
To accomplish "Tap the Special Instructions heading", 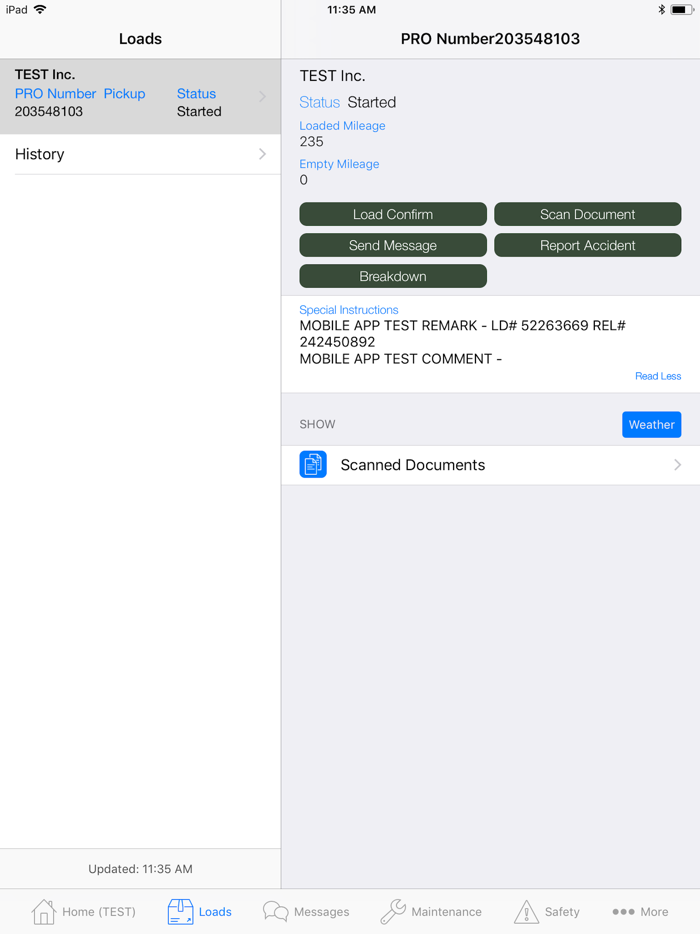I will [349, 310].
